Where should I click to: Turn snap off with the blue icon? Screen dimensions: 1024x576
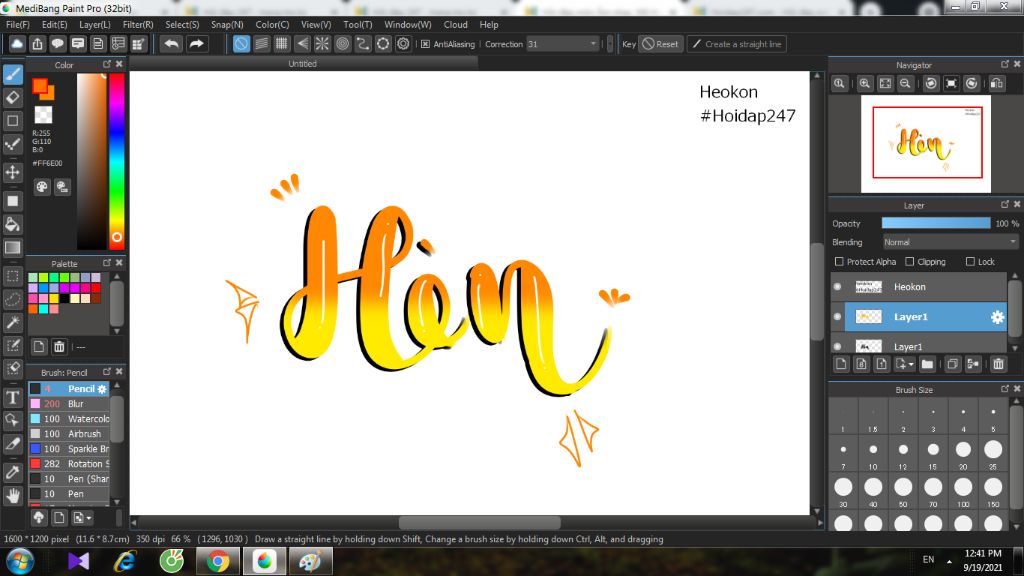[x=241, y=44]
